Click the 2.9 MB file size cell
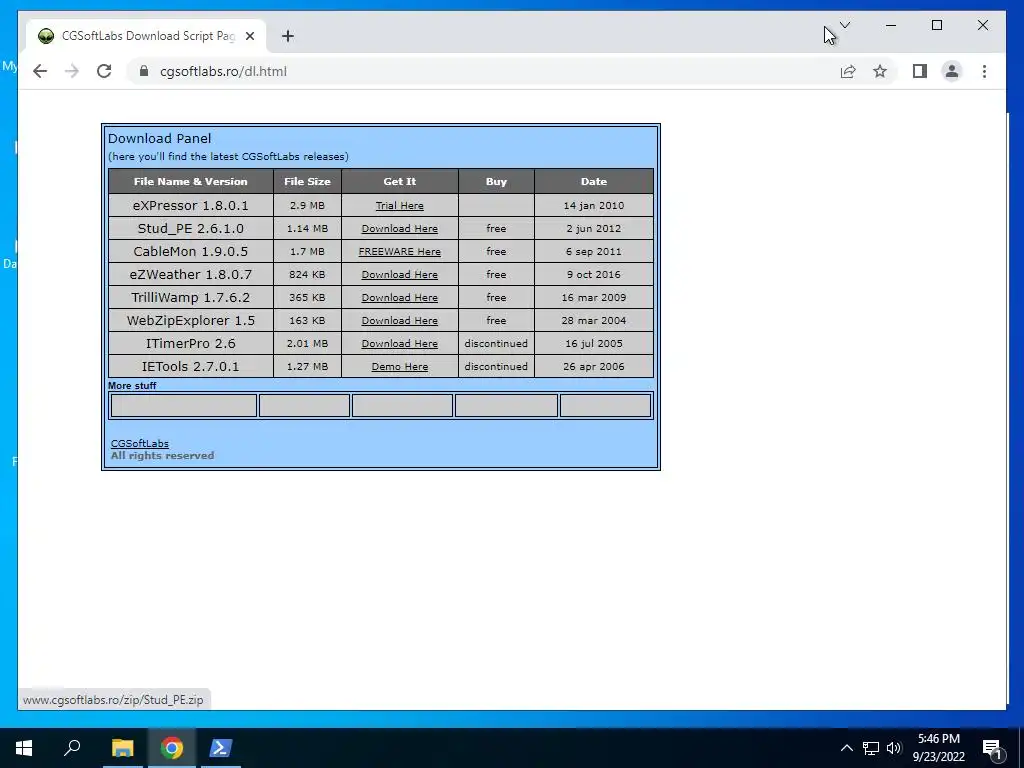 click(x=308, y=205)
